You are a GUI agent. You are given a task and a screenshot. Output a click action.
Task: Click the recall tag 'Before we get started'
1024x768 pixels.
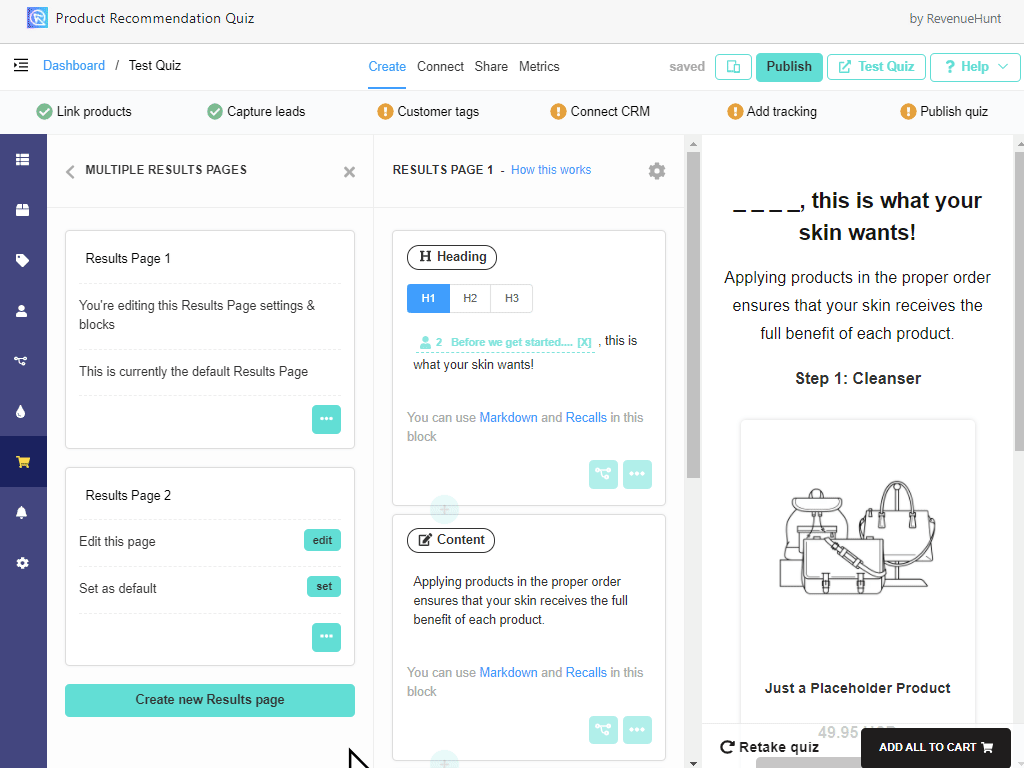coord(505,342)
